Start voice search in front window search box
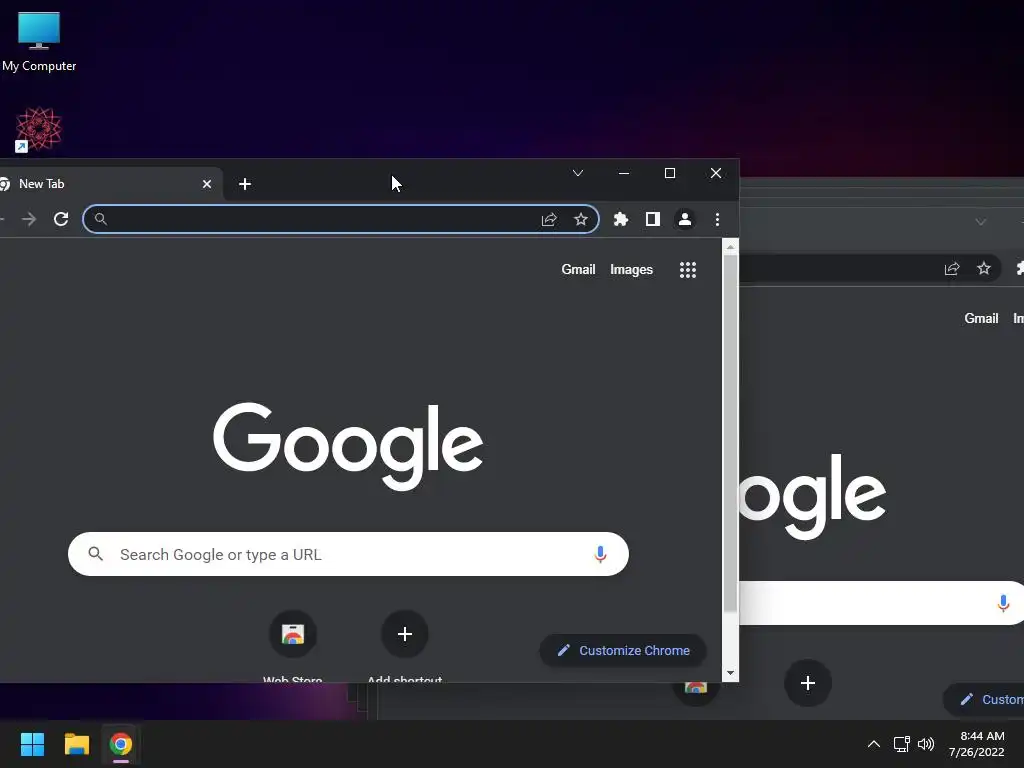1024x768 pixels. (x=600, y=554)
